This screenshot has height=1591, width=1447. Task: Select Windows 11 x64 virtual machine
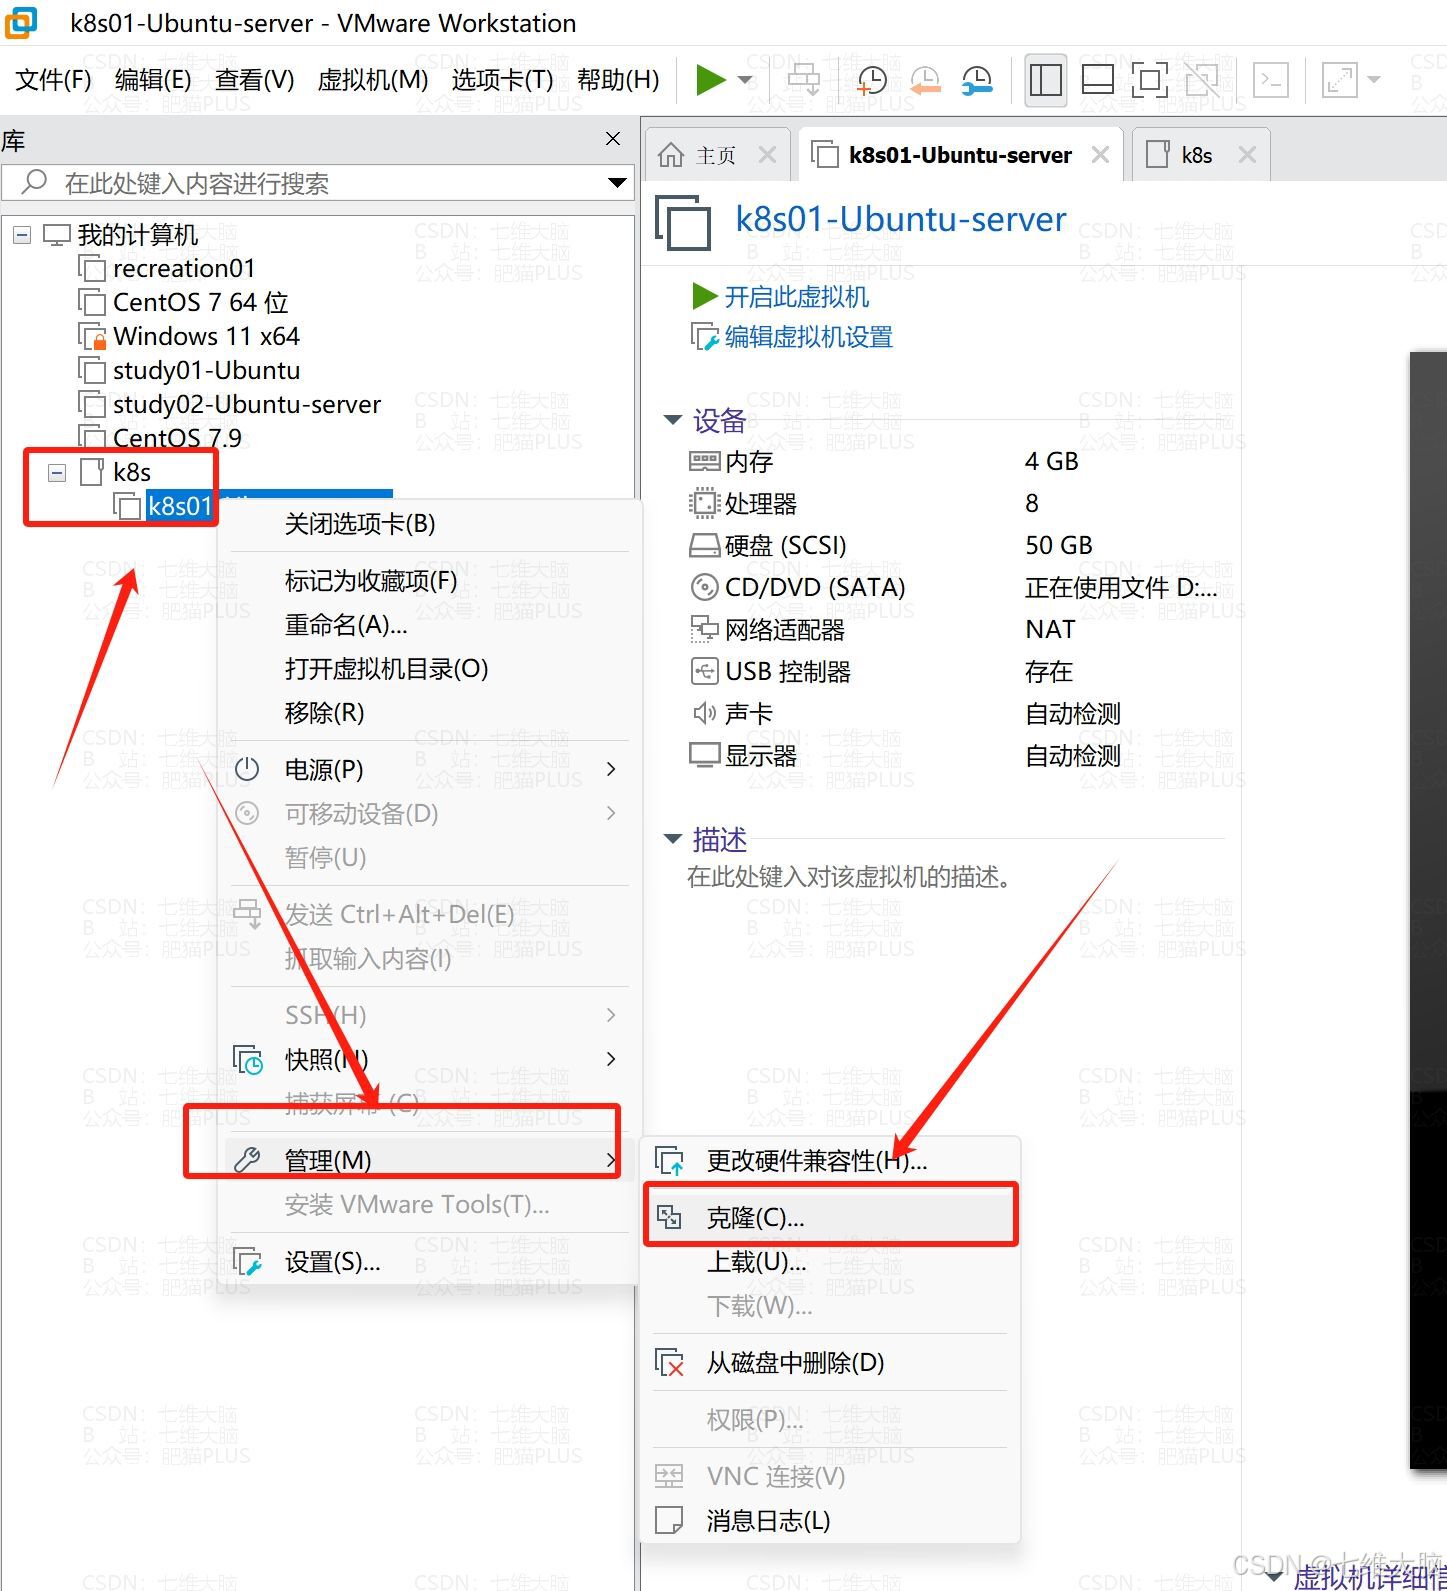point(206,336)
